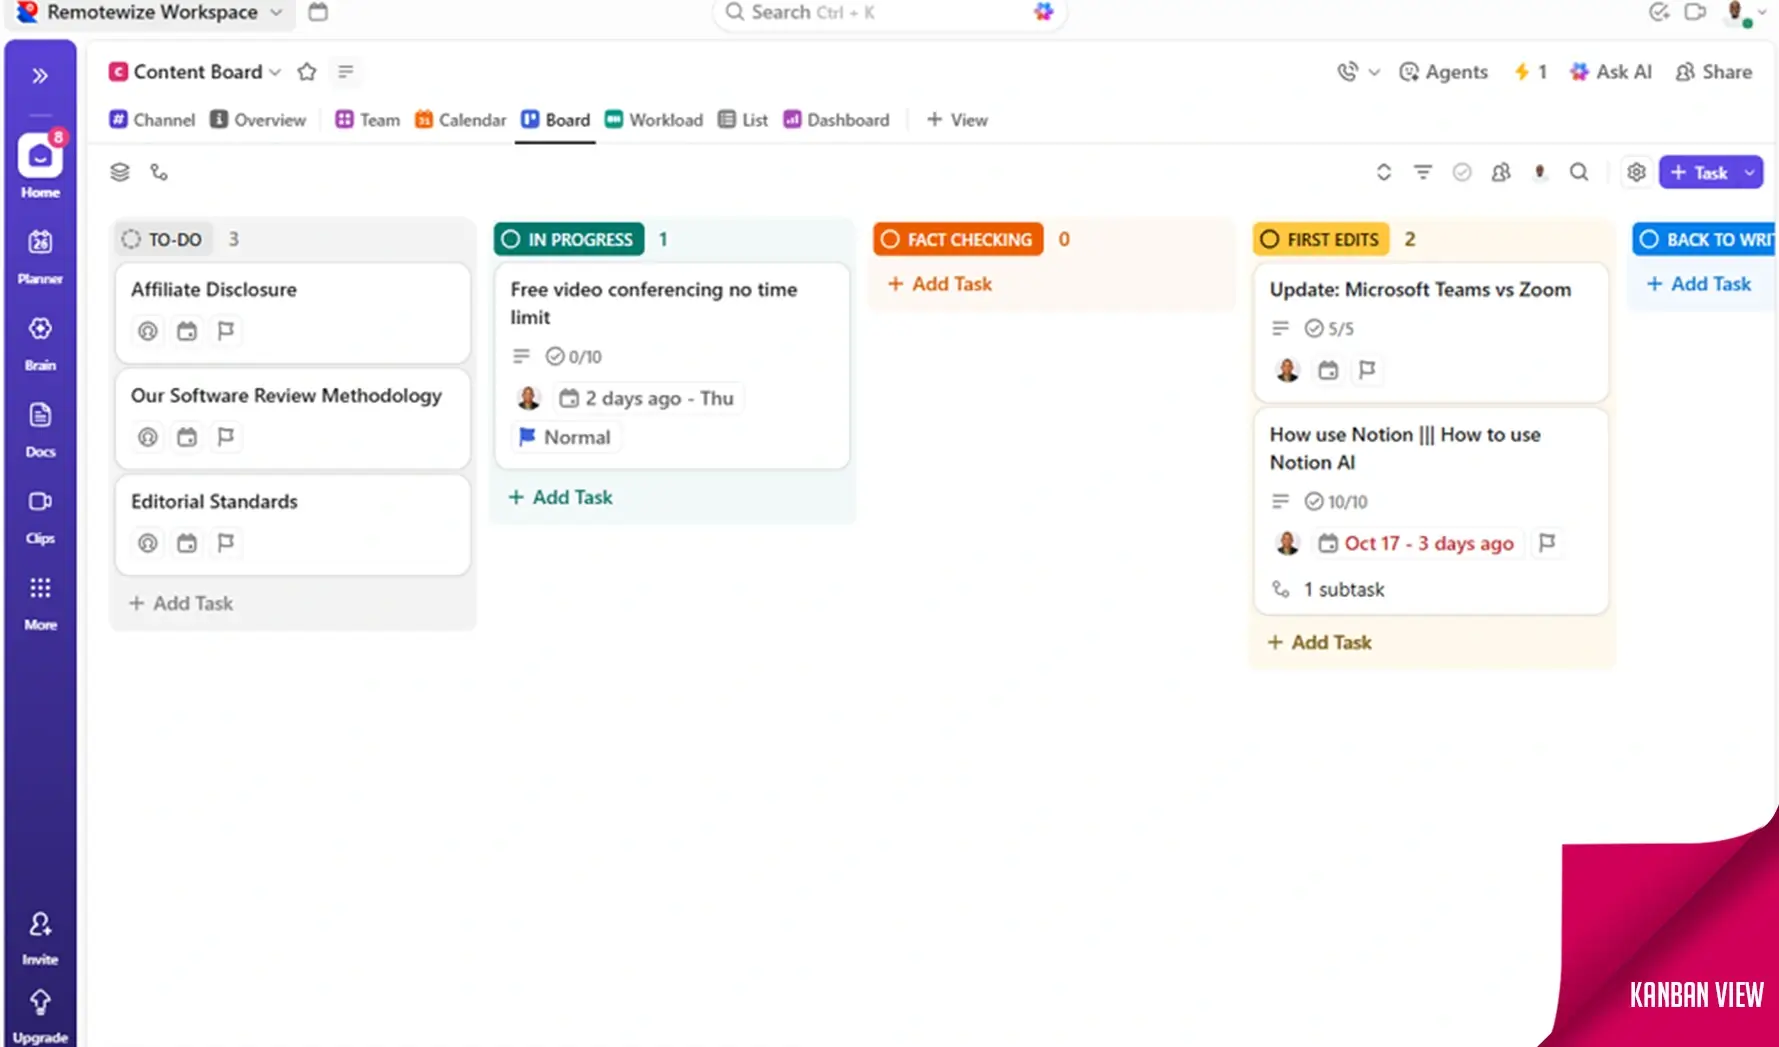Click the board settings gear icon
1779x1047 pixels.
coord(1636,172)
